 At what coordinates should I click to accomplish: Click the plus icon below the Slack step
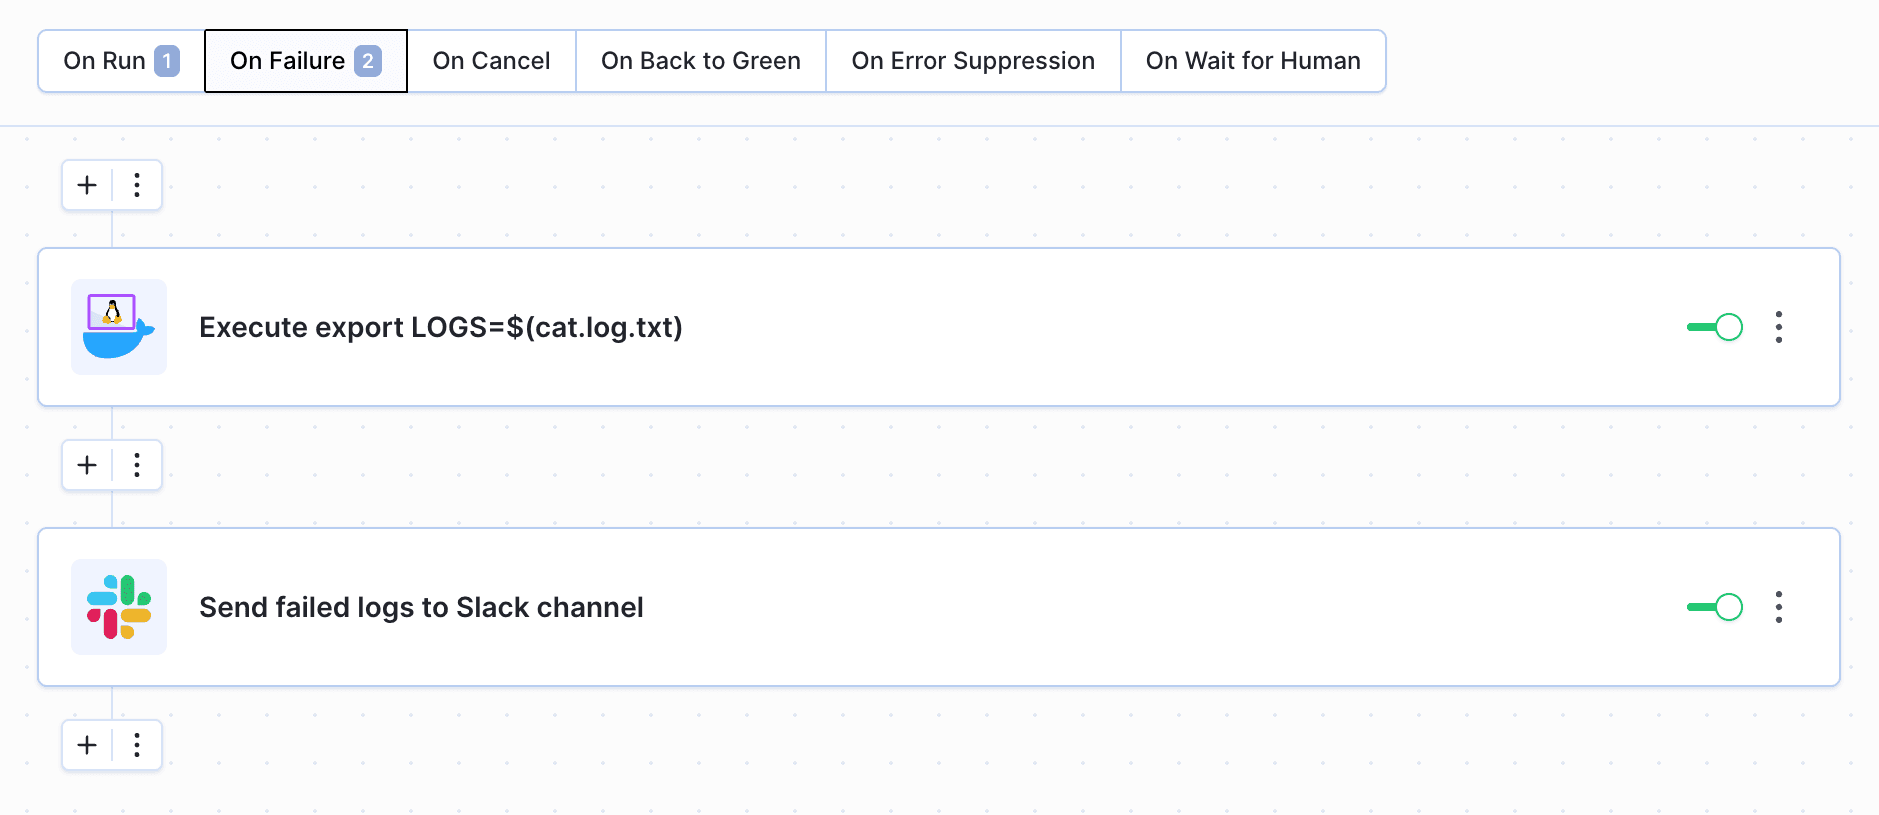point(87,745)
